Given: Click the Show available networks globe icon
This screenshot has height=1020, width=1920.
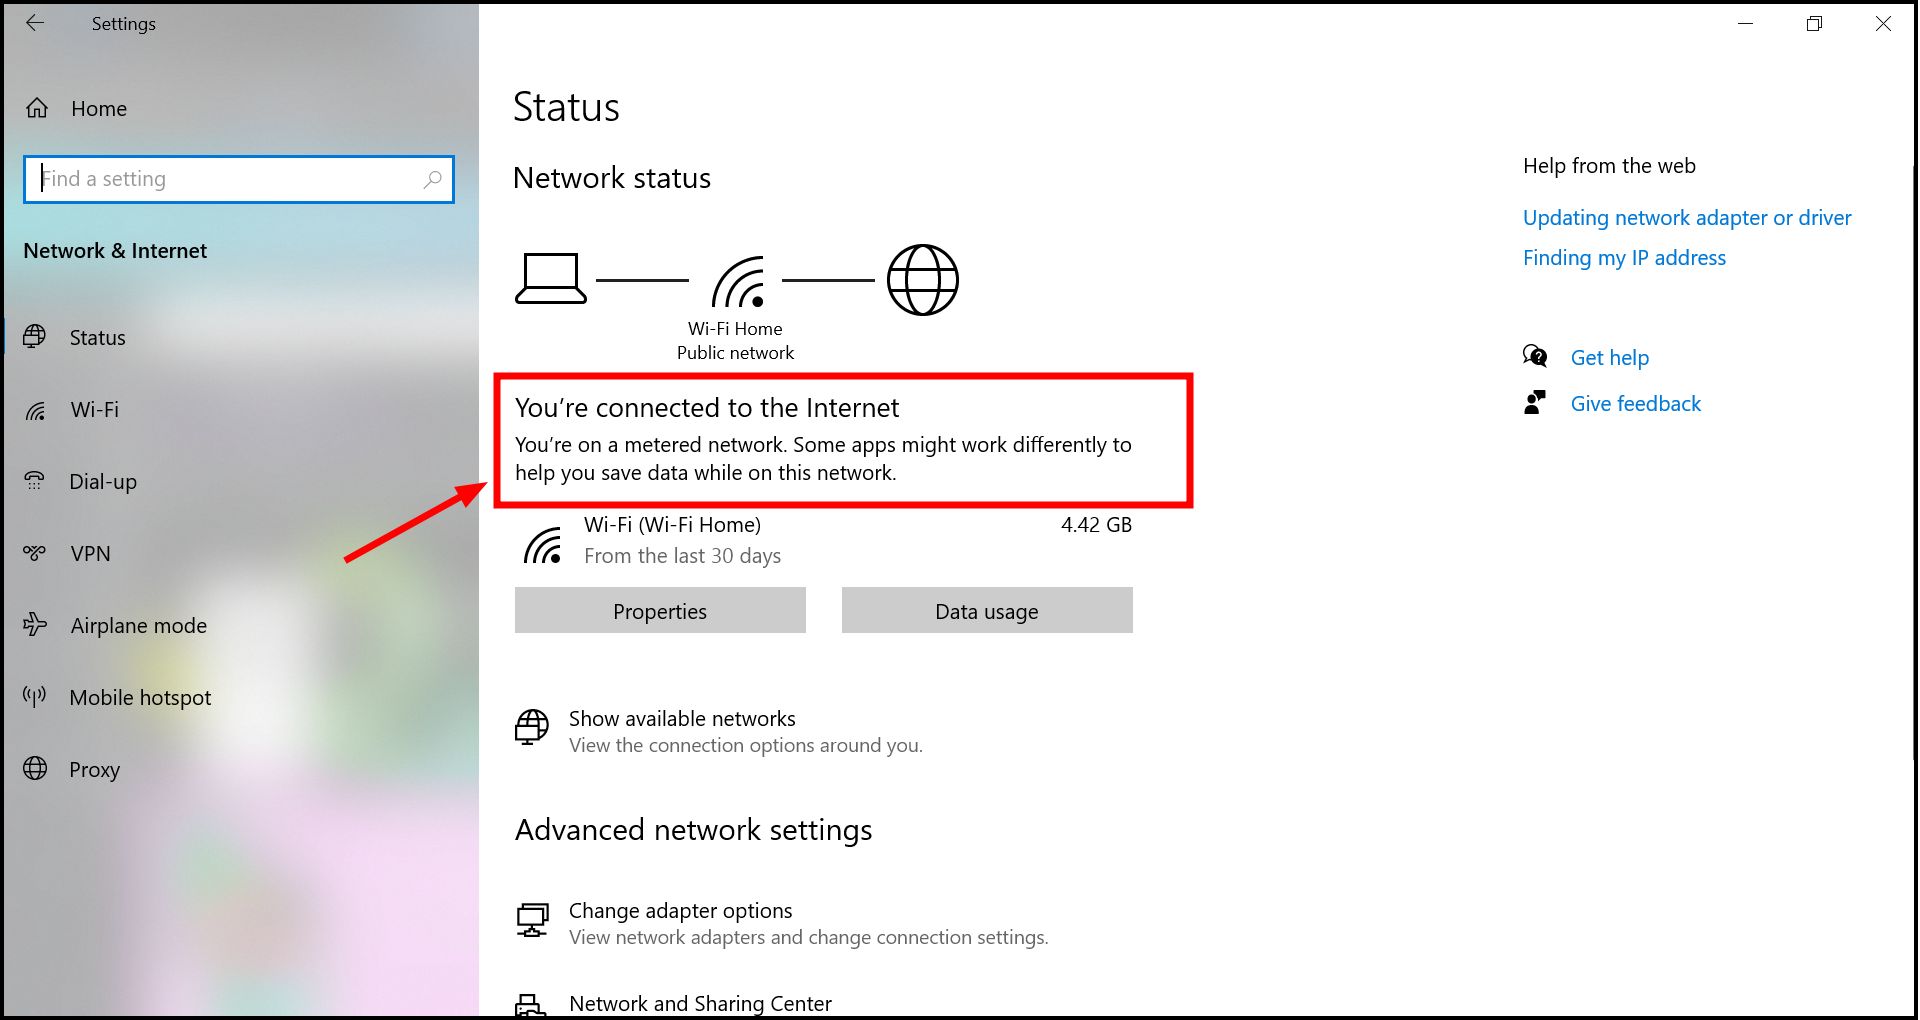Looking at the screenshot, I should (533, 729).
